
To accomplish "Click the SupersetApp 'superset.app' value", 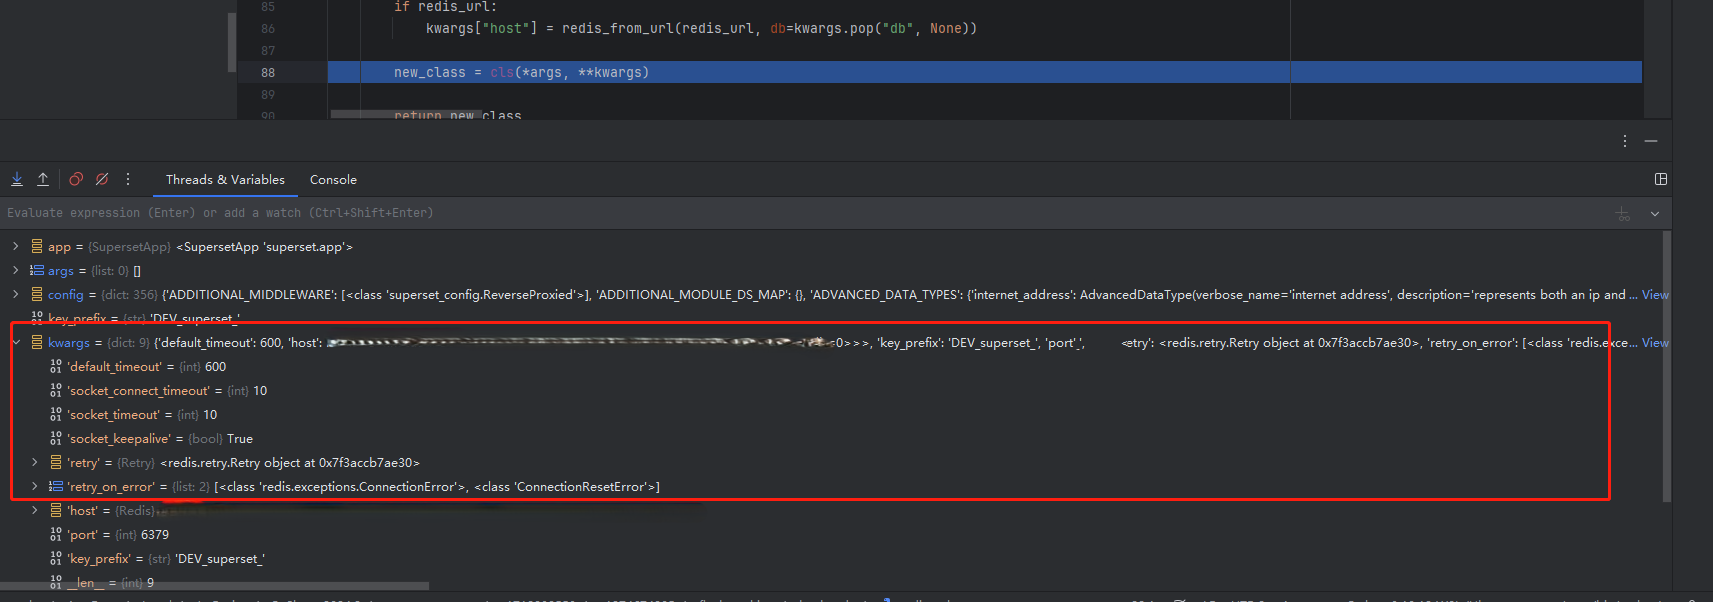I will coord(264,247).
